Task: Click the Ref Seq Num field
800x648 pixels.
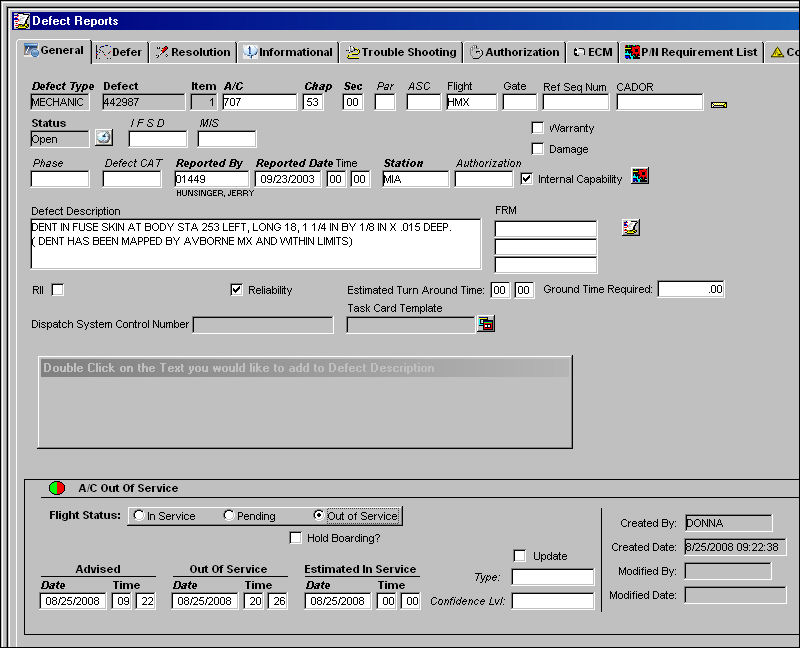Action: [576, 102]
